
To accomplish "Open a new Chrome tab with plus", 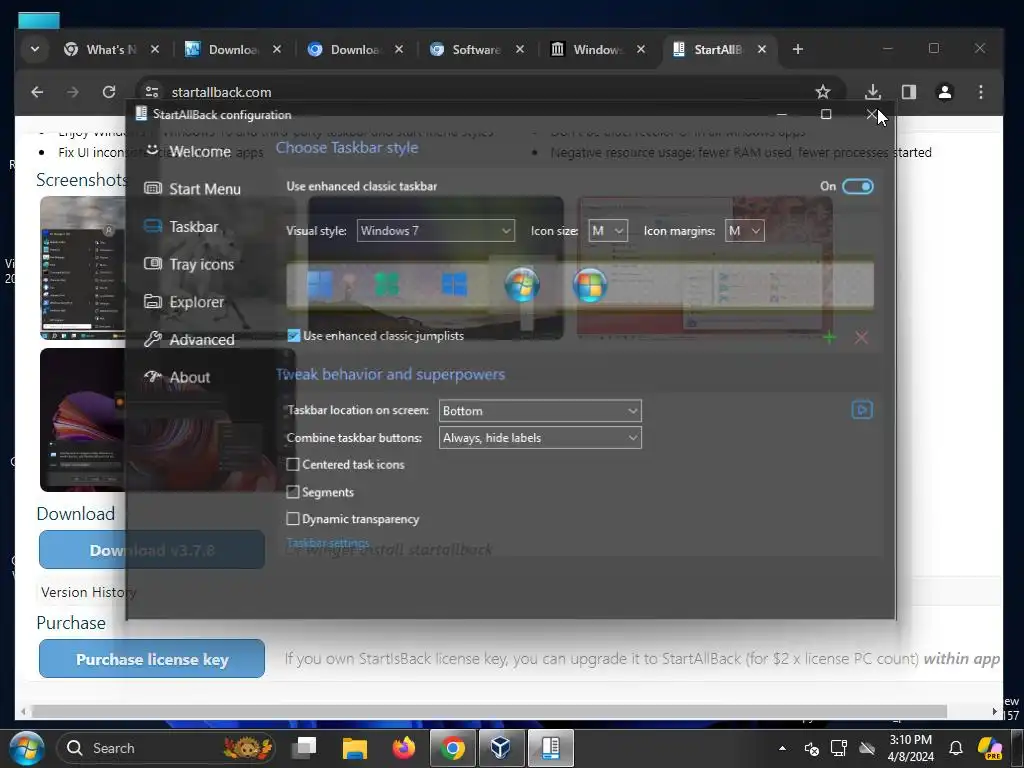I will pos(797,49).
